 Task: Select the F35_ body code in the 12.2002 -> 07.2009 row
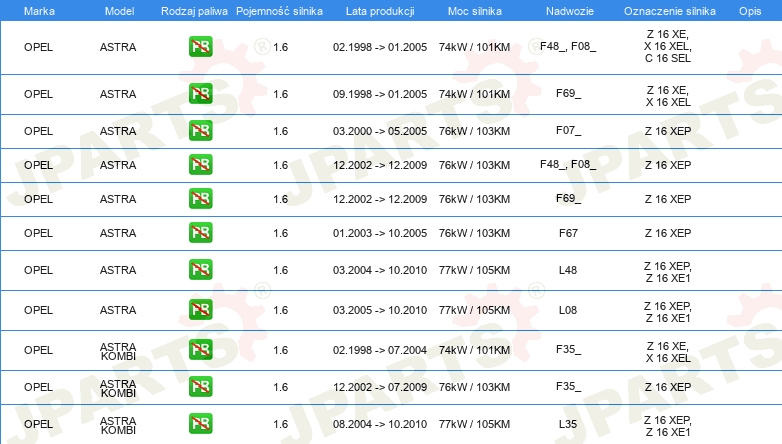click(x=569, y=387)
